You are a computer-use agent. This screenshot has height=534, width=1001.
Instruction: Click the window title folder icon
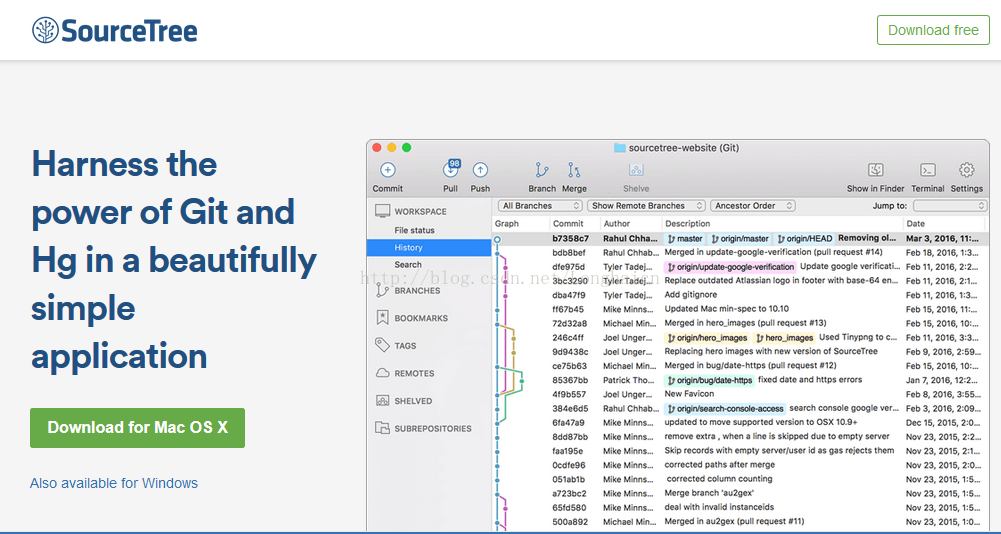pos(619,148)
